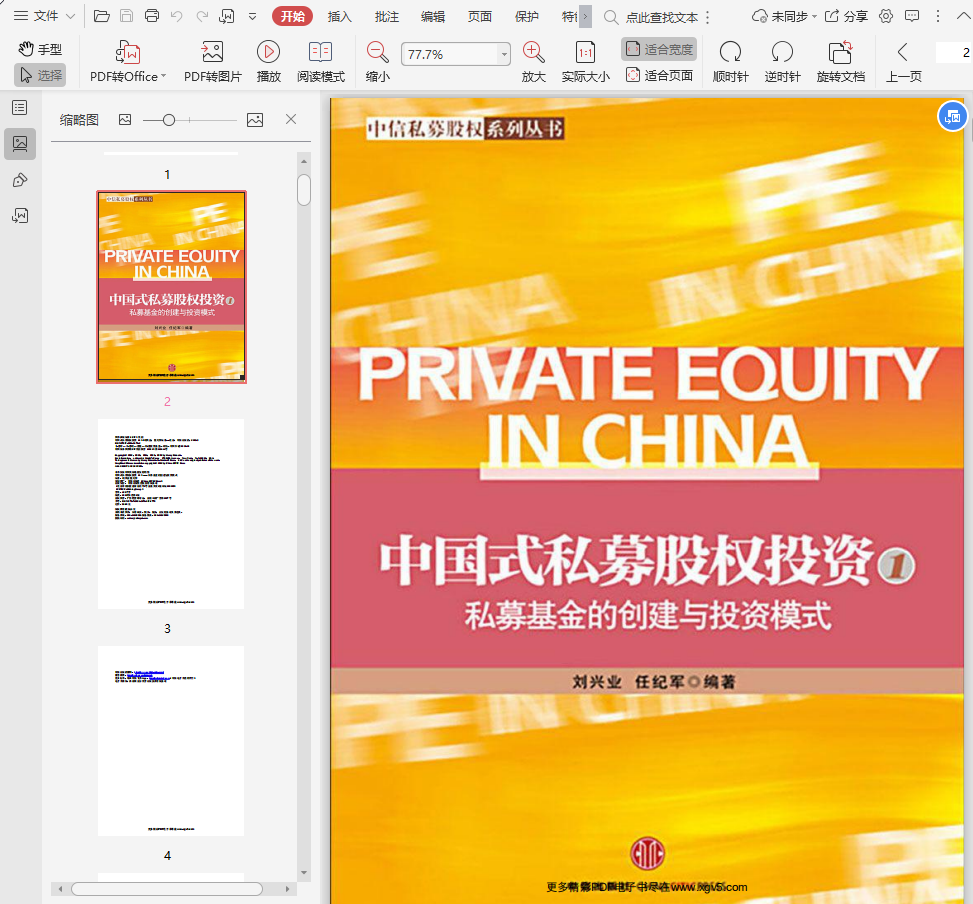Rotate page 逆时针 counterclockwise
This screenshot has height=904, width=973.
pos(782,61)
